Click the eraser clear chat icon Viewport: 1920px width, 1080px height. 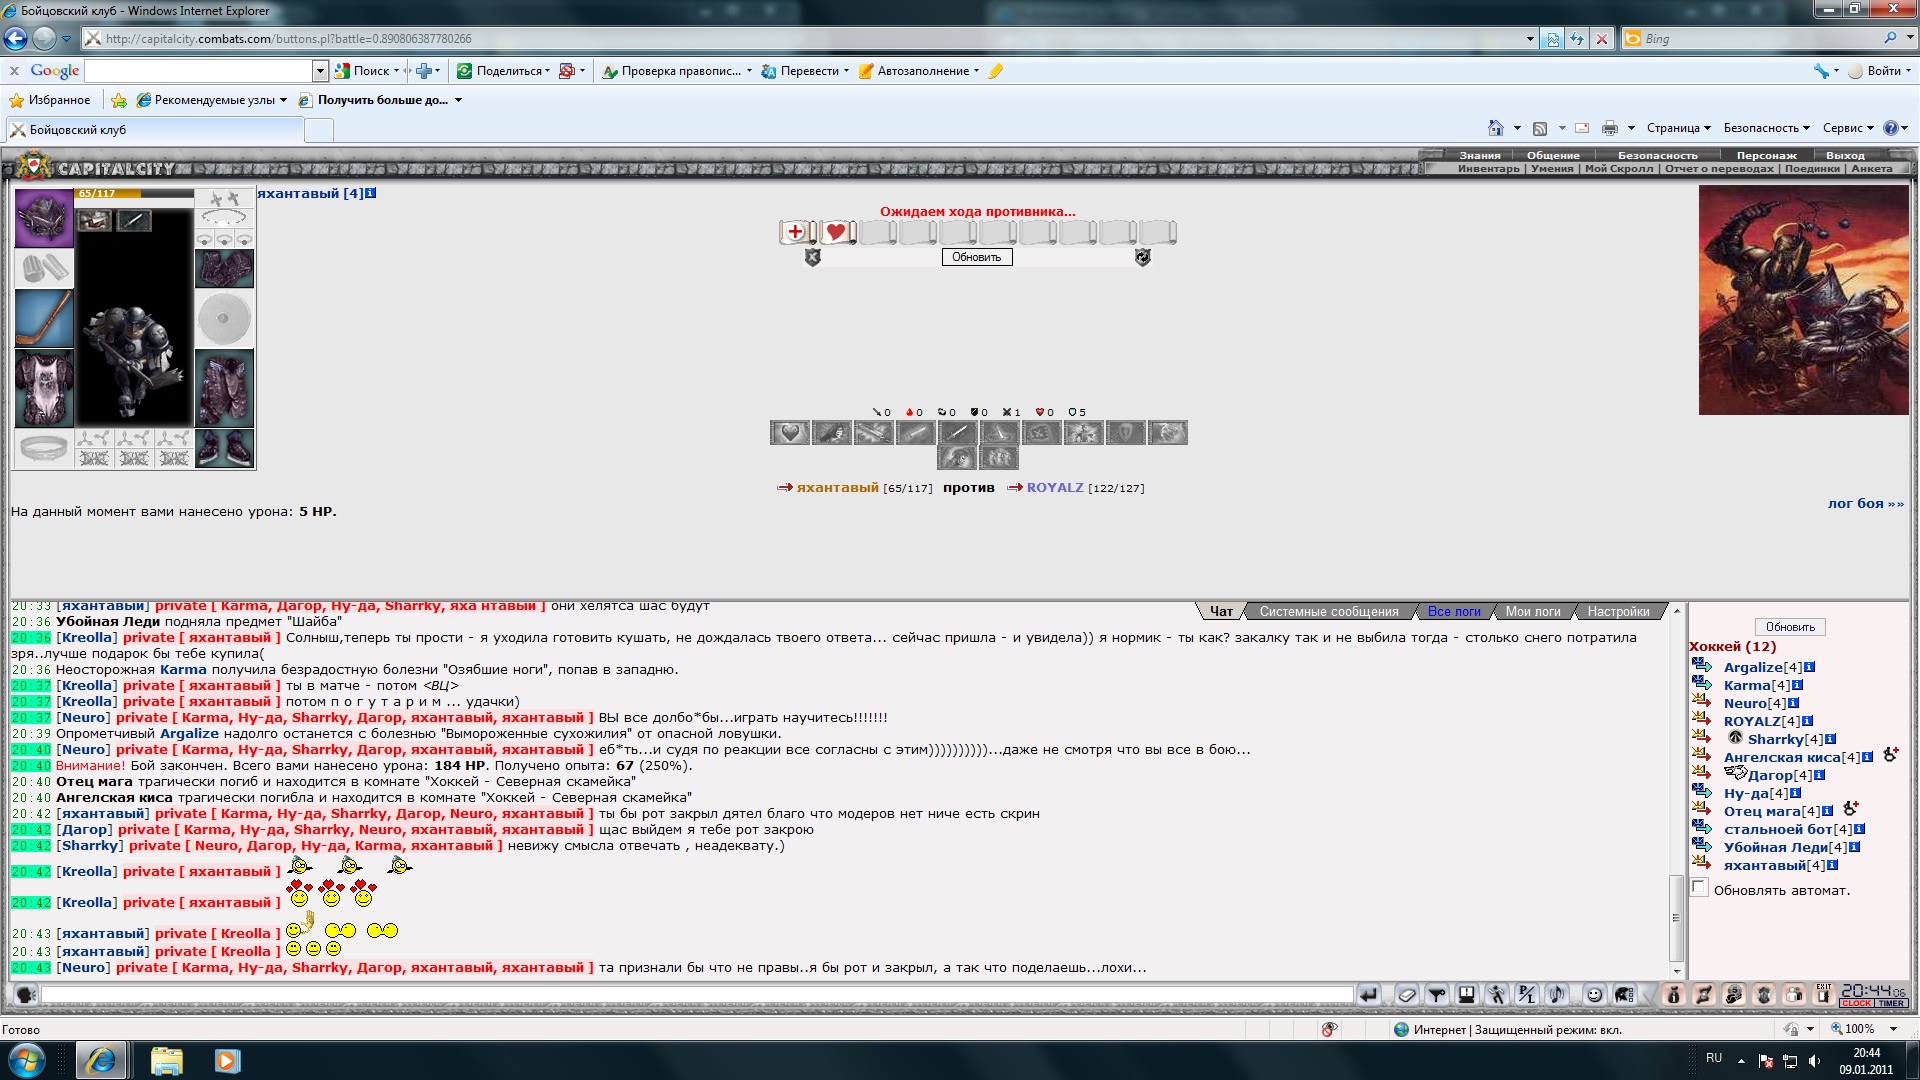click(1407, 994)
